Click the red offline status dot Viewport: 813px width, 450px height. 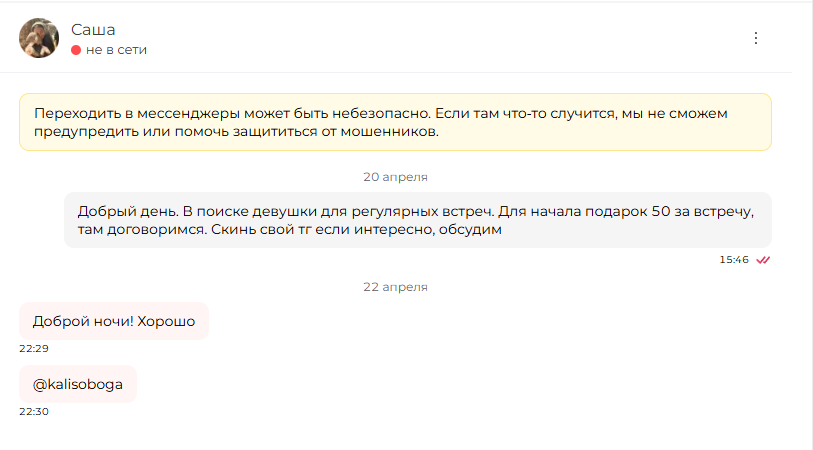[x=76, y=50]
